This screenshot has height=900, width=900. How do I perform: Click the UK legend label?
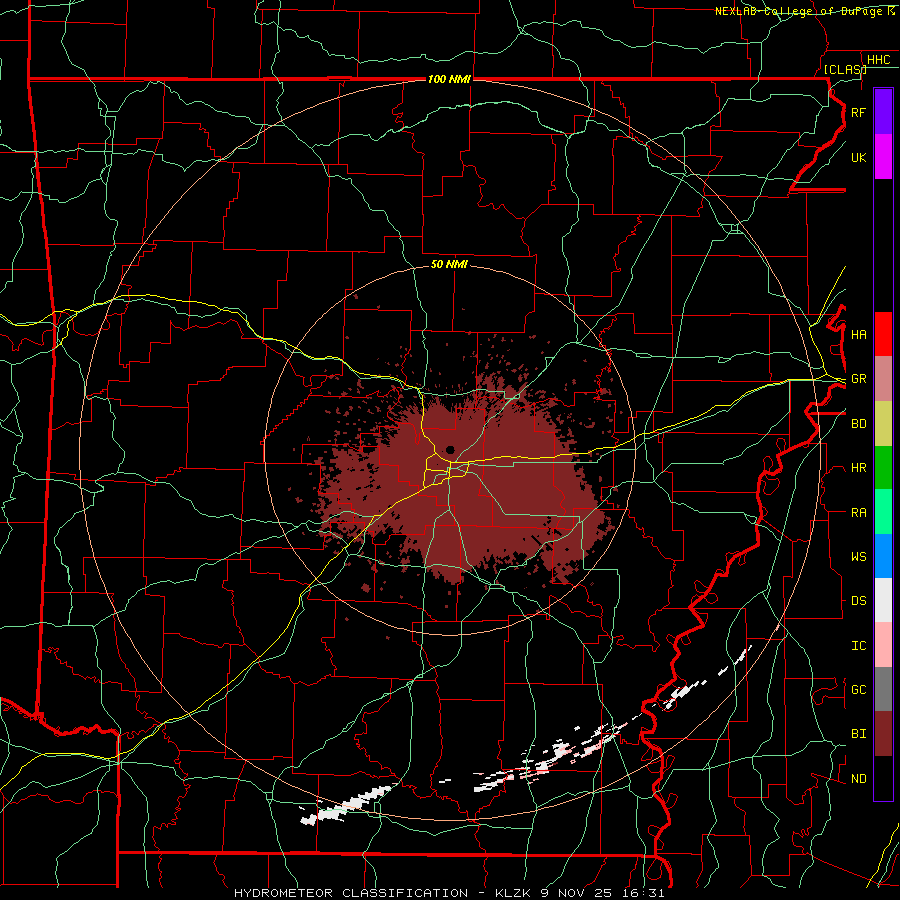coord(858,157)
